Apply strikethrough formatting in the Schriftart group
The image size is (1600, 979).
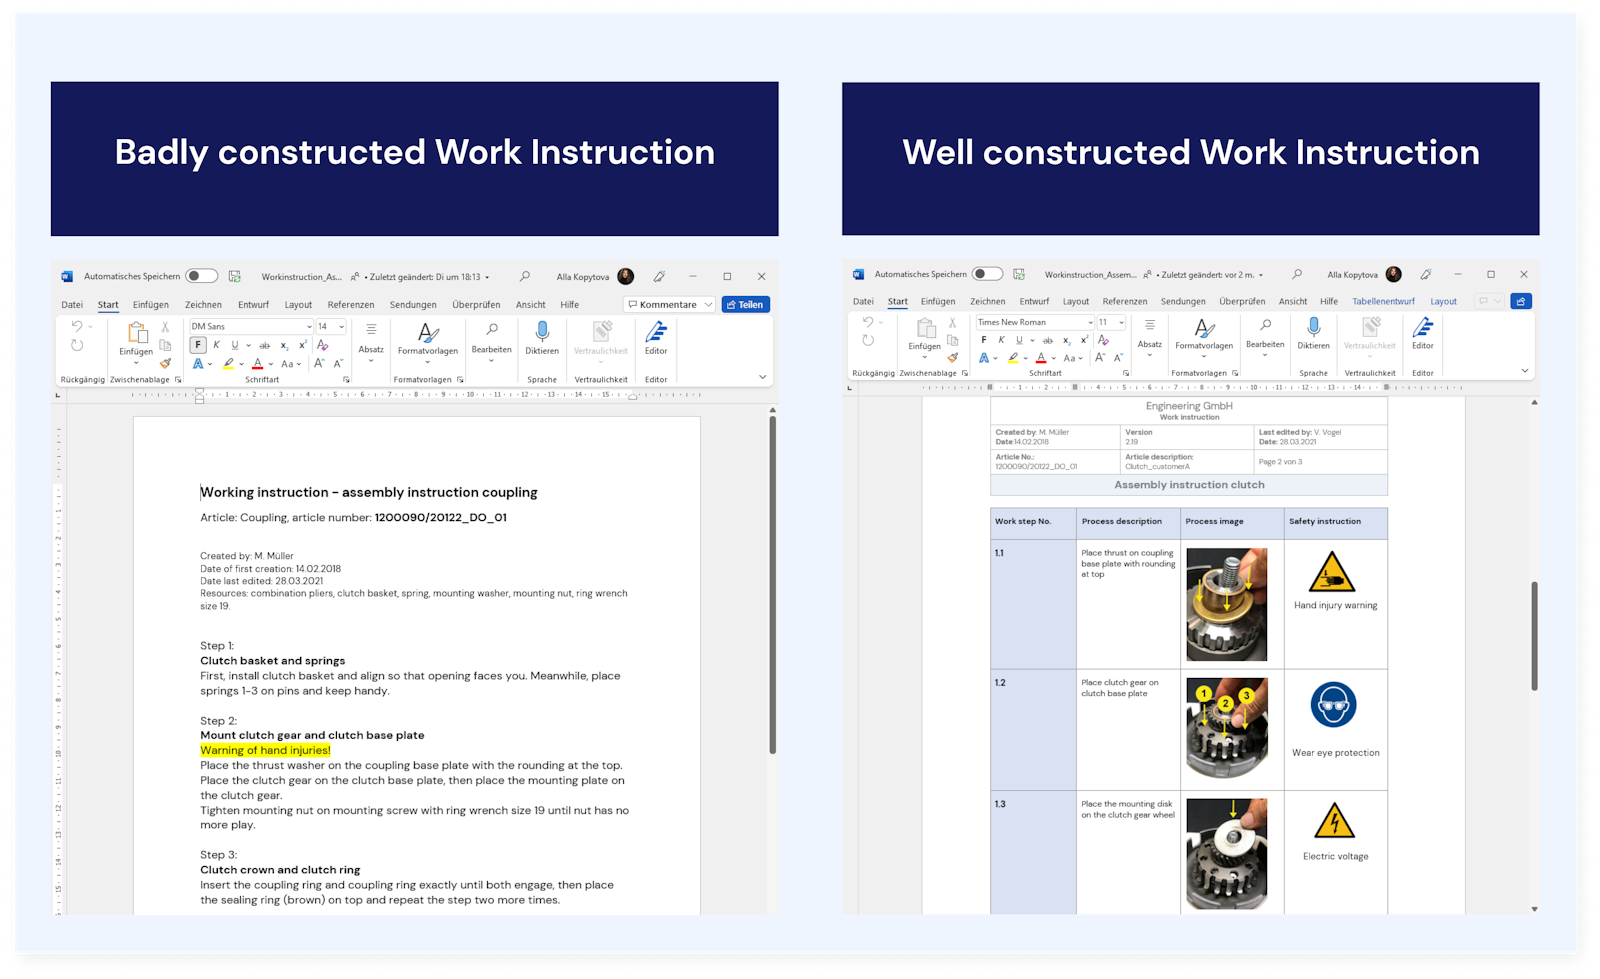[265, 345]
